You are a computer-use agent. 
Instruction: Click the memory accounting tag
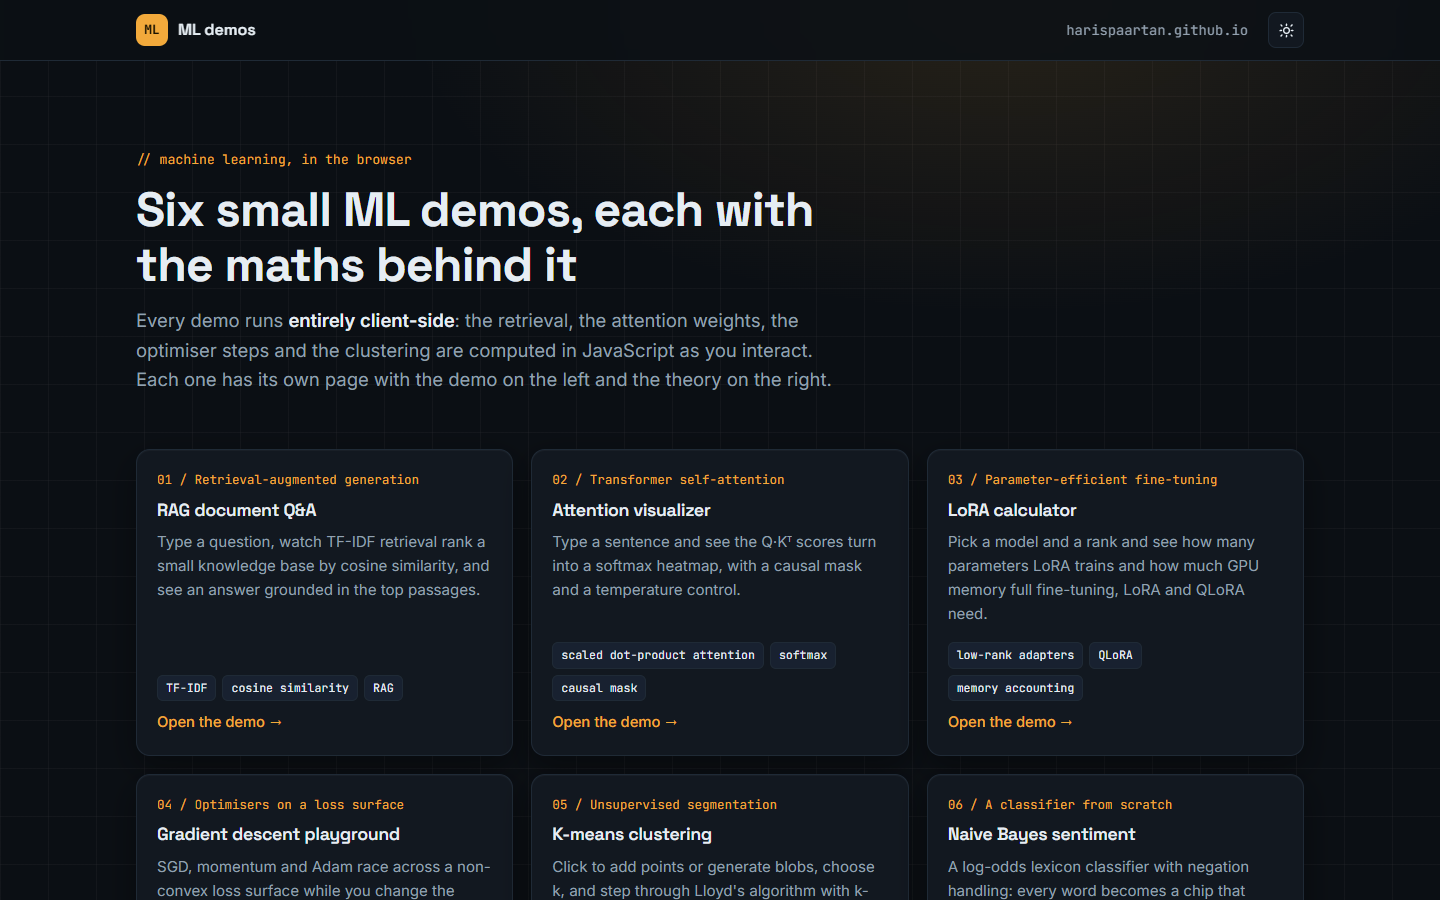pyautogui.click(x=1015, y=688)
